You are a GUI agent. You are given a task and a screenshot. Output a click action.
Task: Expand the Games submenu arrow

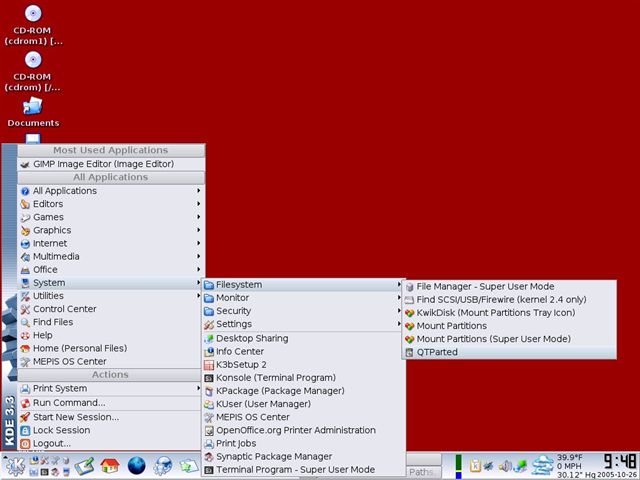coord(198,217)
